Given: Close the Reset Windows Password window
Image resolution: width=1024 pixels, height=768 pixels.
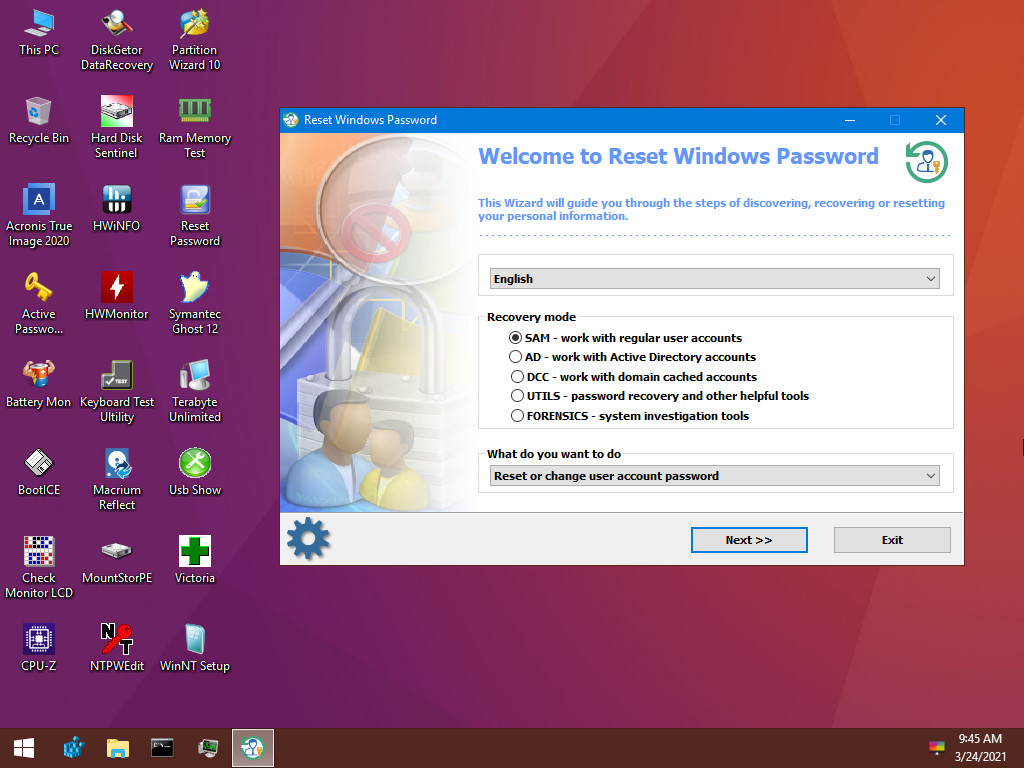Looking at the screenshot, I should click(x=941, y=120).
